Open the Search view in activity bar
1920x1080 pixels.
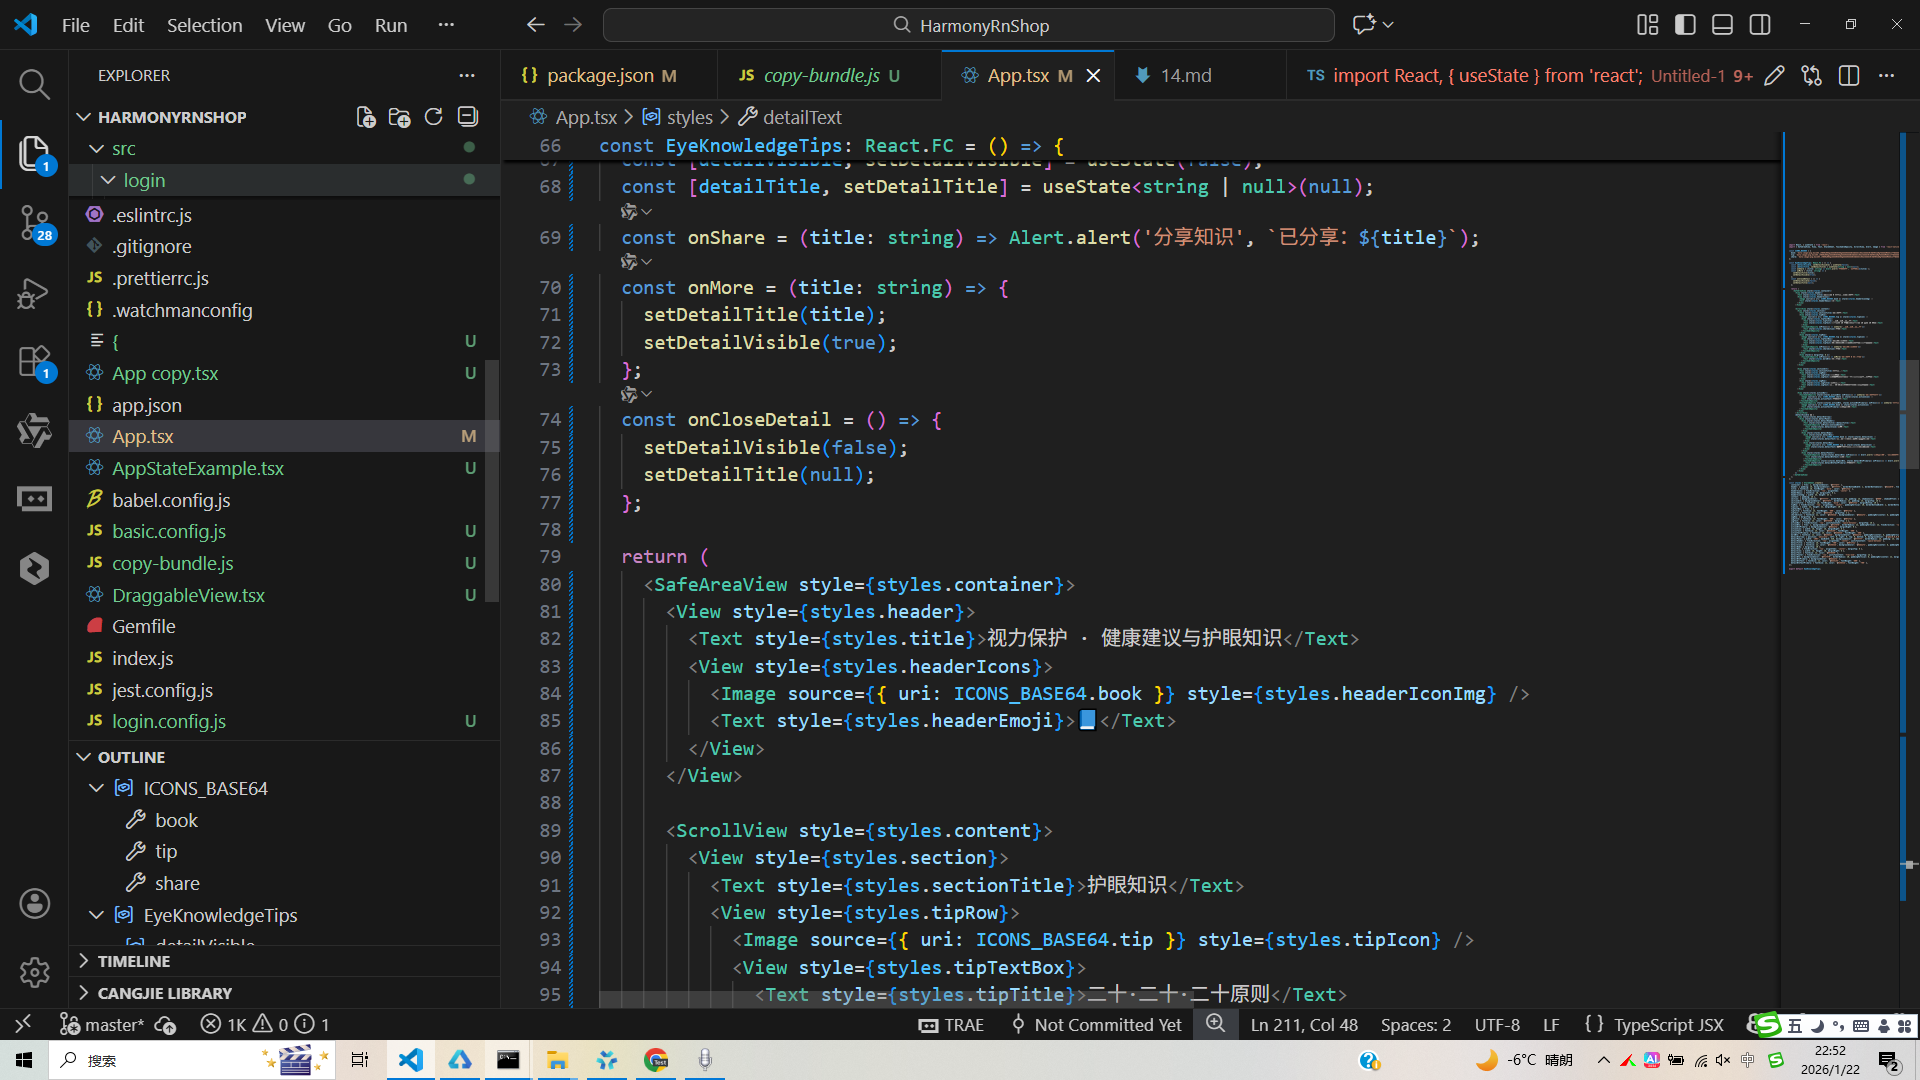(x=34, y=84)
